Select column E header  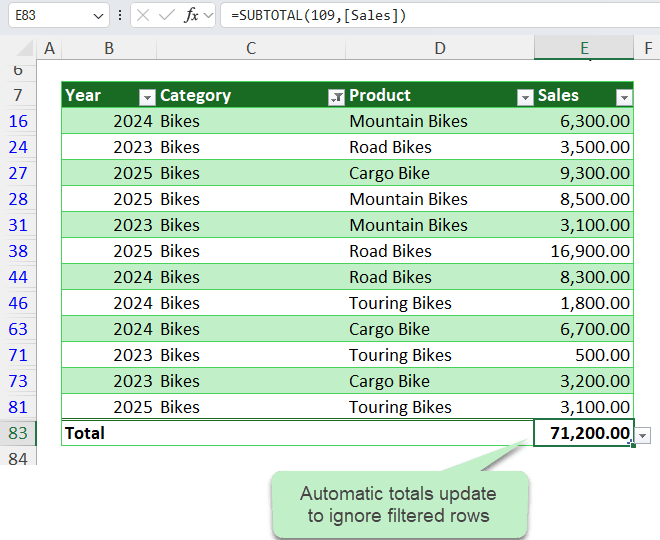[x=583, y=48]
